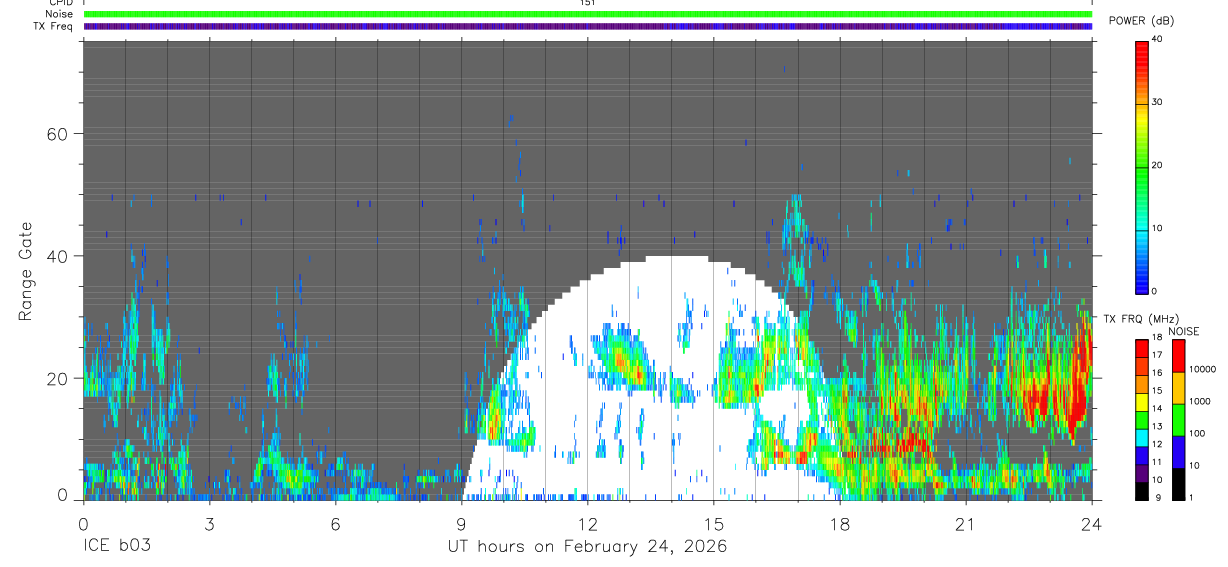Click the "Noise" row label at top left
This screenshot has width=1228, height=567.
pyautogui.click(x=59, y=14)
